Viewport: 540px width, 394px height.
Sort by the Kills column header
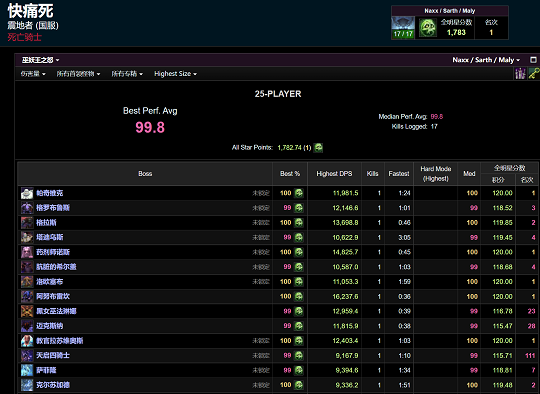click(x=373, y=174)
